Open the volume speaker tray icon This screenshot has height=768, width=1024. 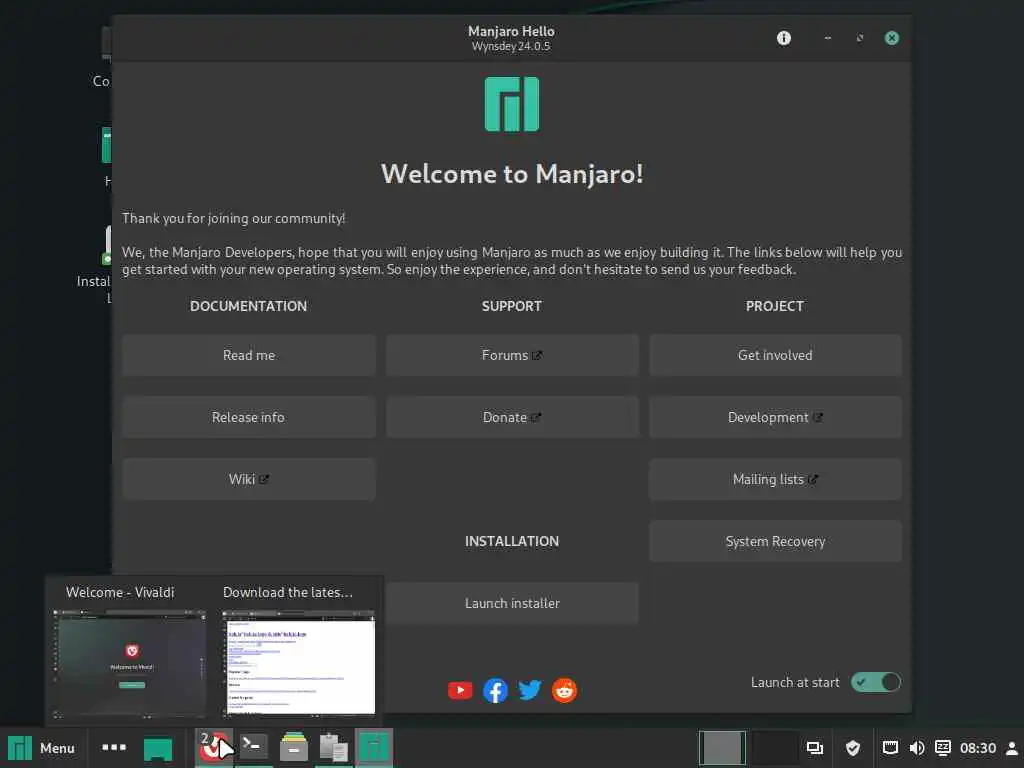click(917, 748)
